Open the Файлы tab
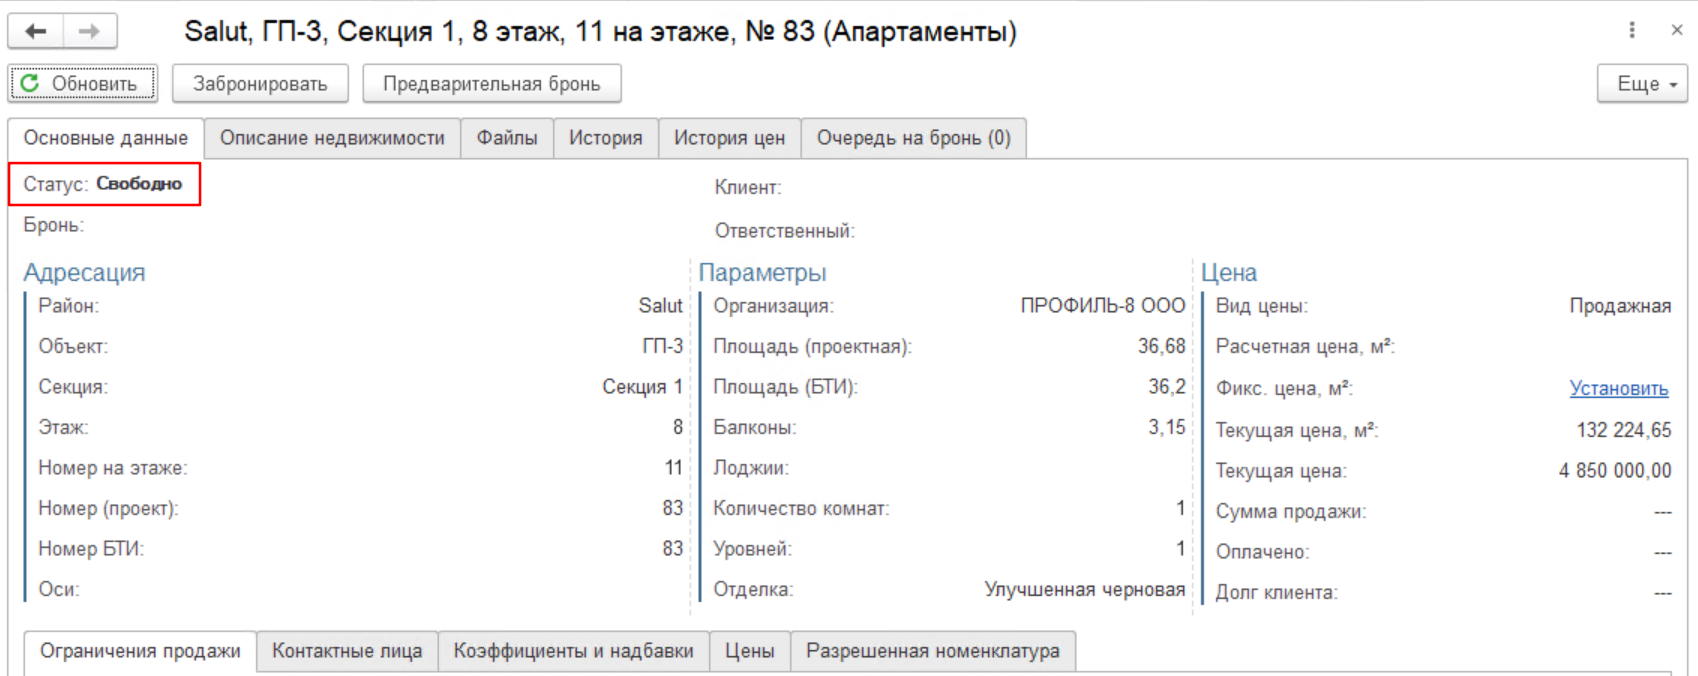This screenshot has width=1698, height=676. [507, 138]
